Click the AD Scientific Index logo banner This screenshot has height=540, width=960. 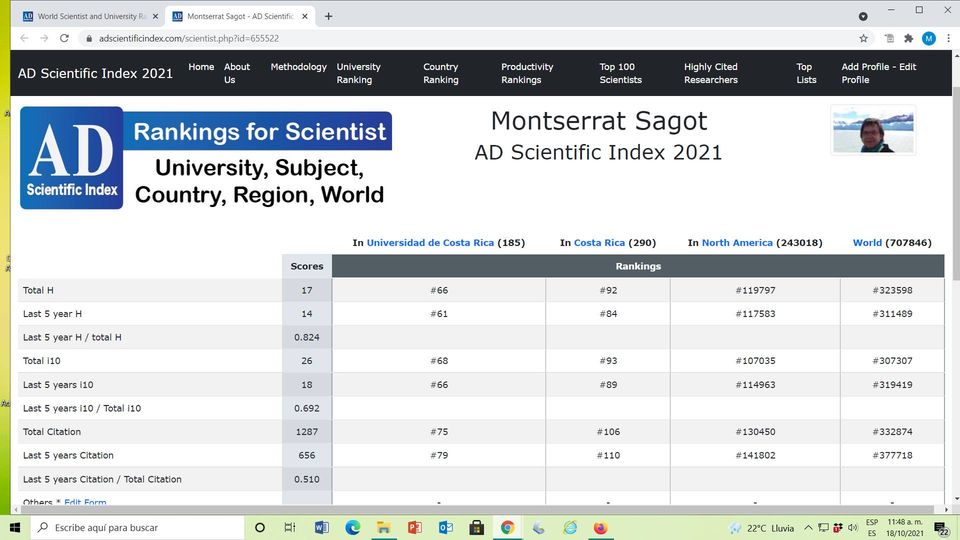pyautogui.click(x=206, y=158)
